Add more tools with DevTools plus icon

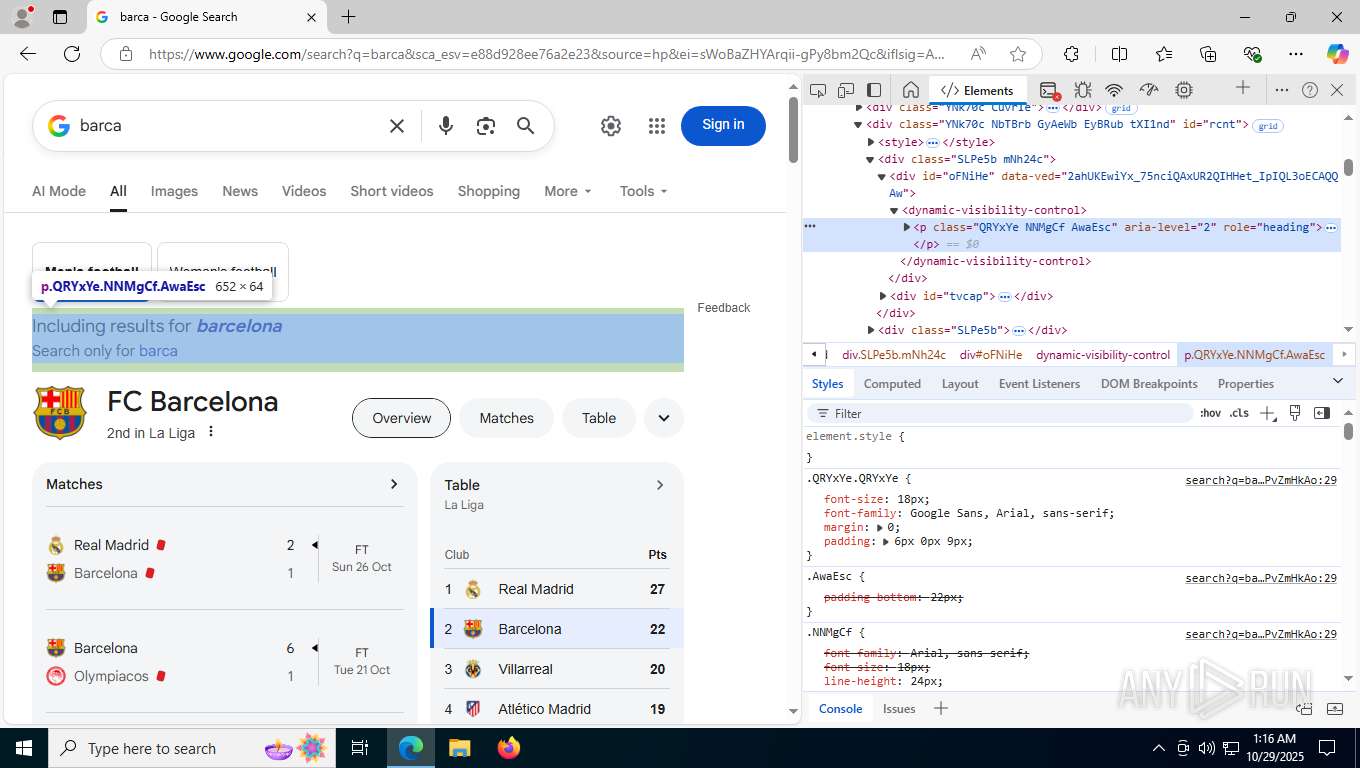point(1243,88)
